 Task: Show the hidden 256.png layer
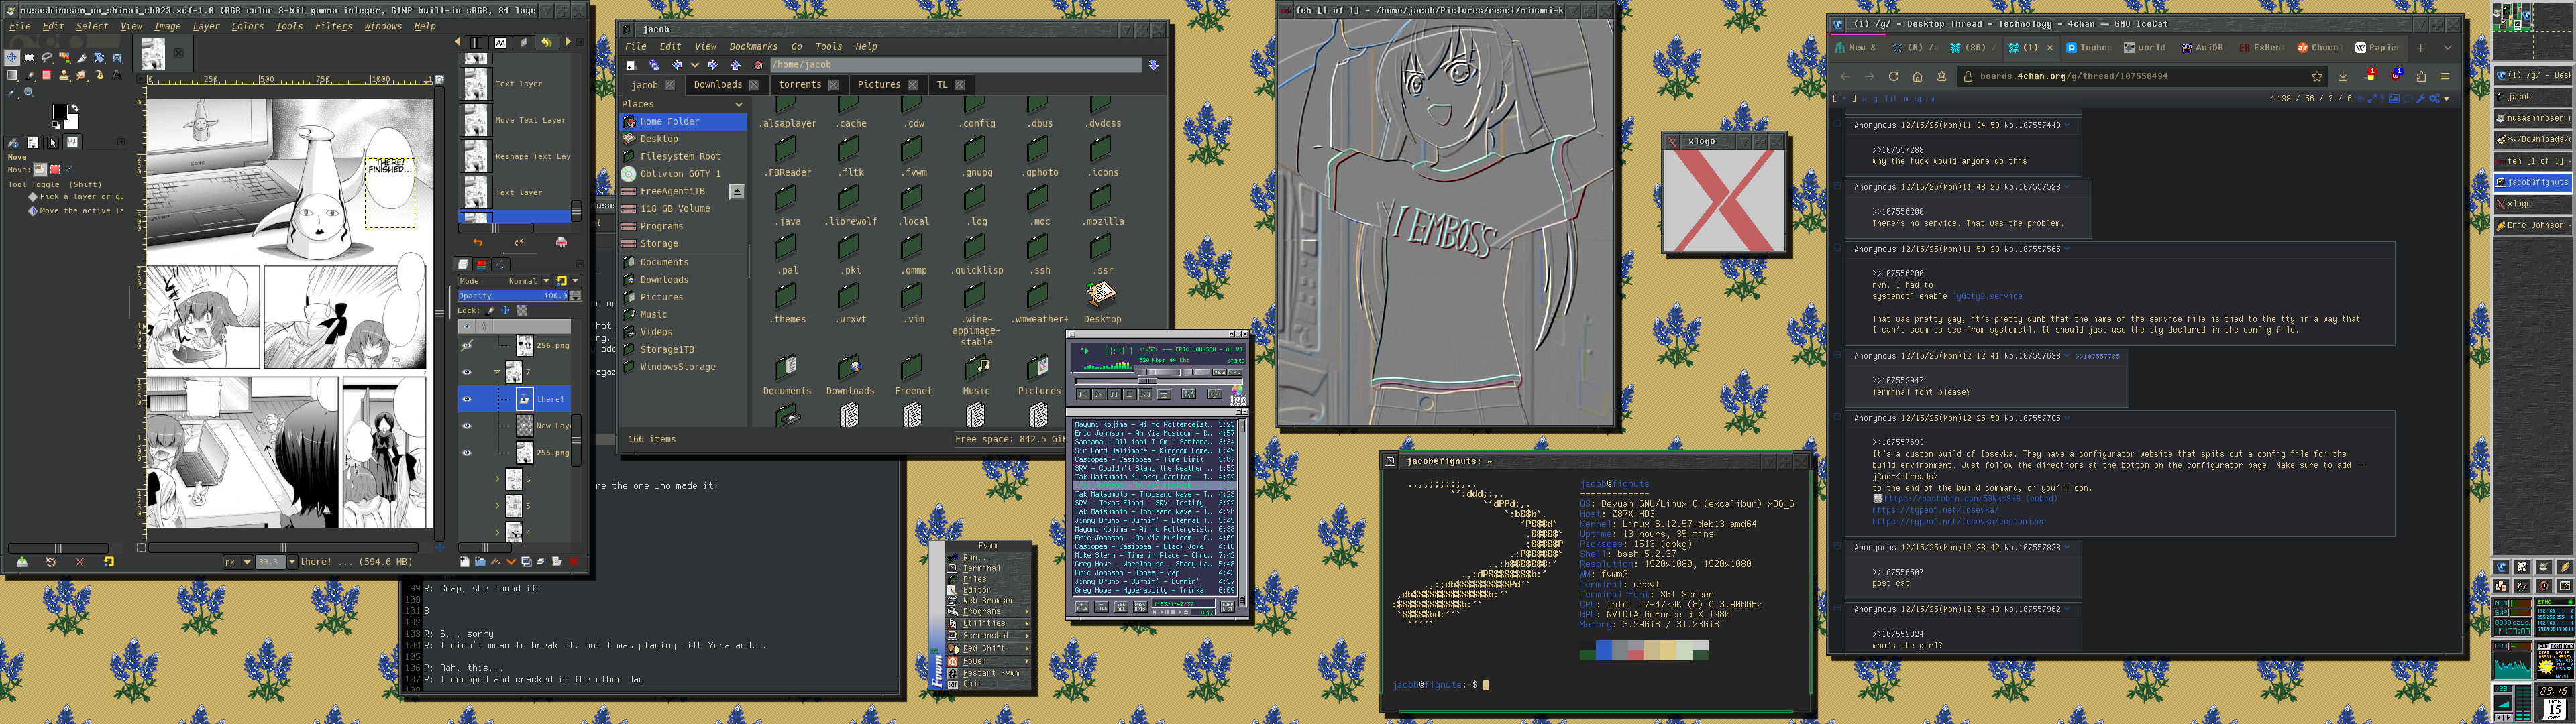point(466,346)
